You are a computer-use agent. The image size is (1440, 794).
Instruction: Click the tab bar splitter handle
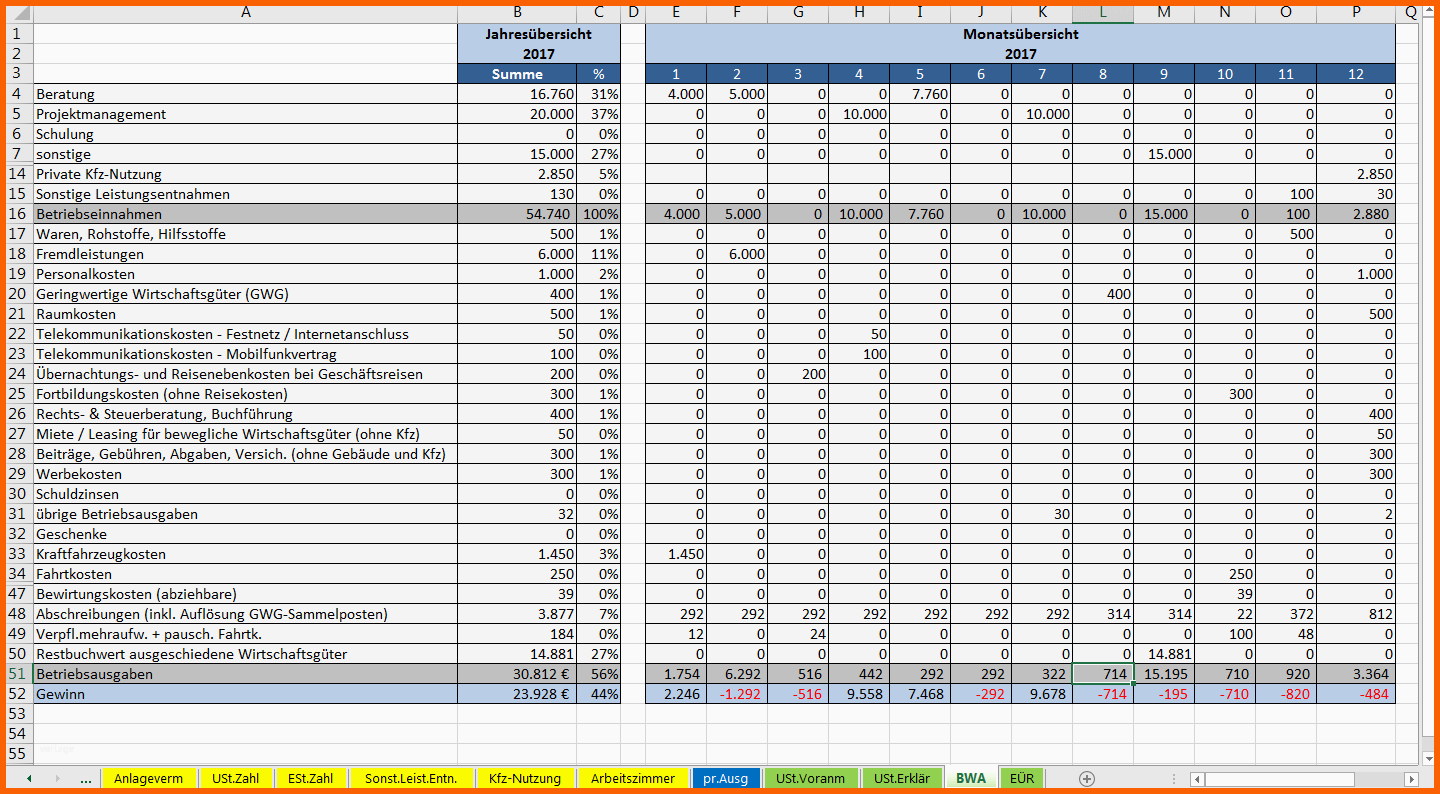[1176, 779]
